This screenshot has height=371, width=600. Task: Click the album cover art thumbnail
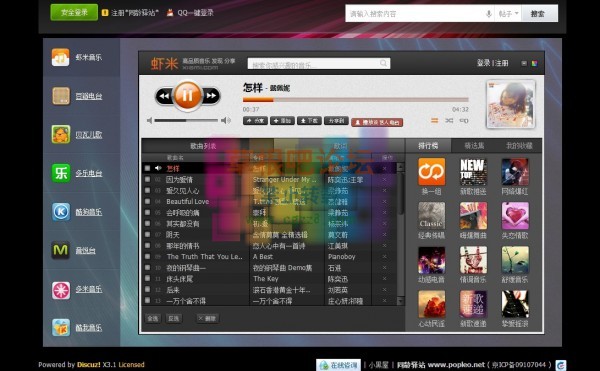(x=510, y=104)
